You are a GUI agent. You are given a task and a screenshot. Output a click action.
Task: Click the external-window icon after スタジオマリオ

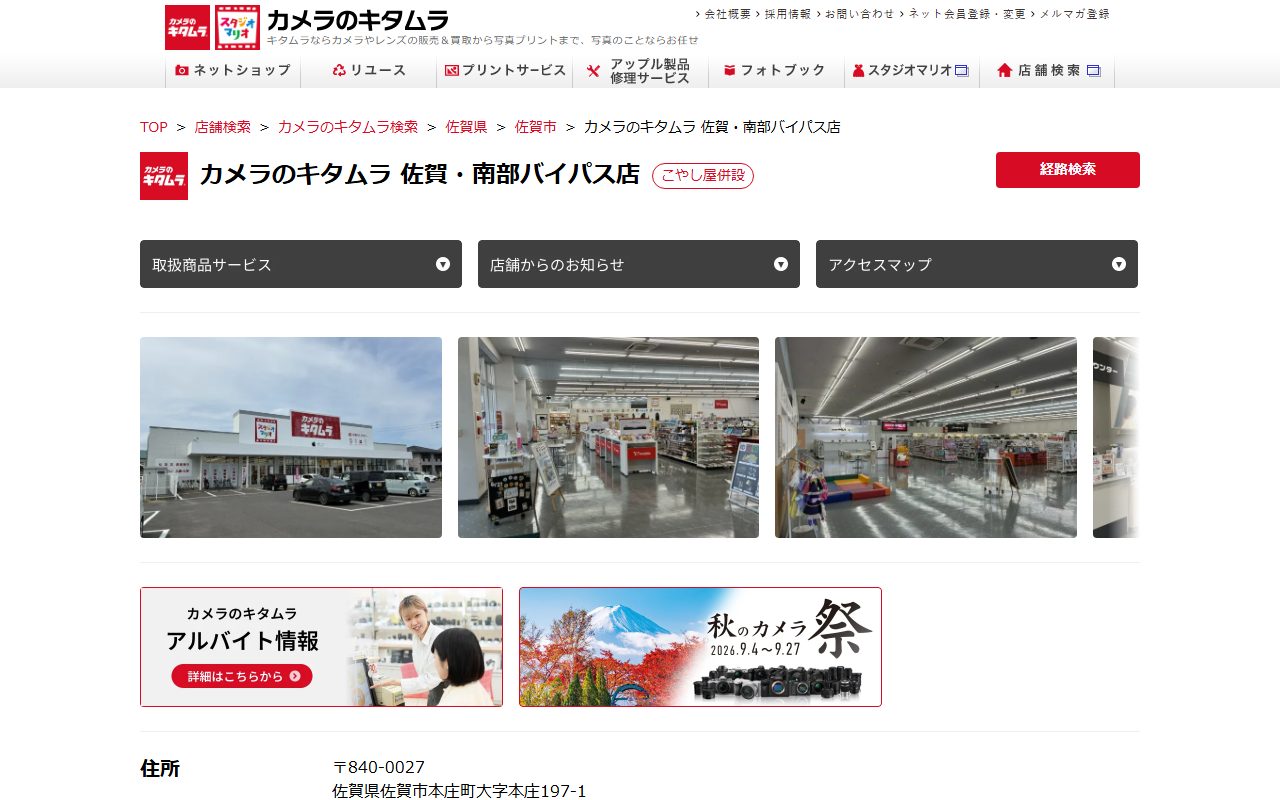coord(962,71)
